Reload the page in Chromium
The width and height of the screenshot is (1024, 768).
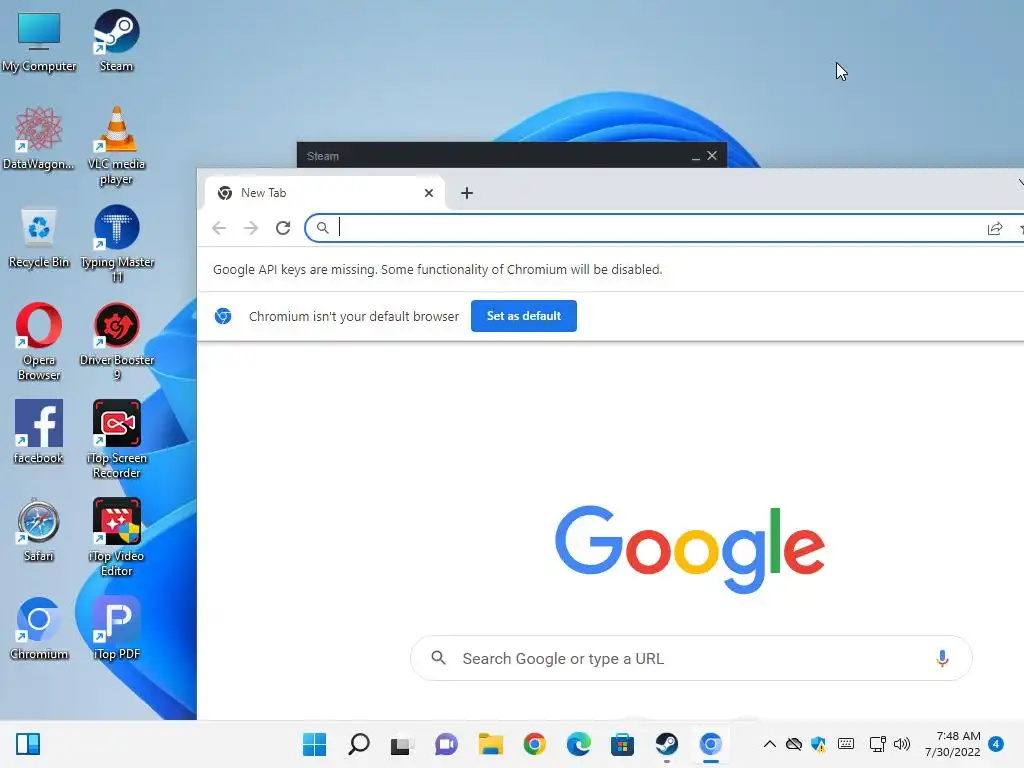(x=283, y=228)
